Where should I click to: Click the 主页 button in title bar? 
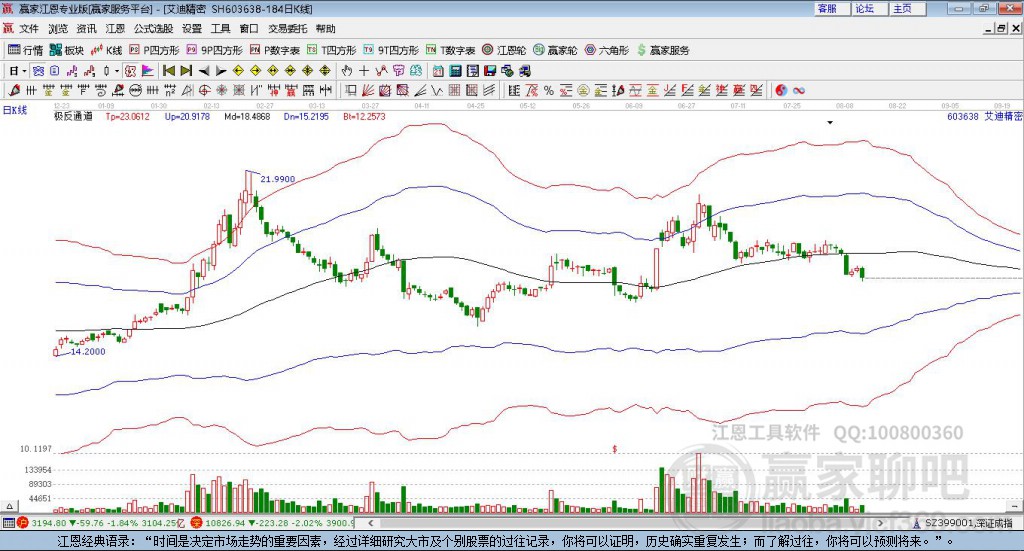[907, 8]
